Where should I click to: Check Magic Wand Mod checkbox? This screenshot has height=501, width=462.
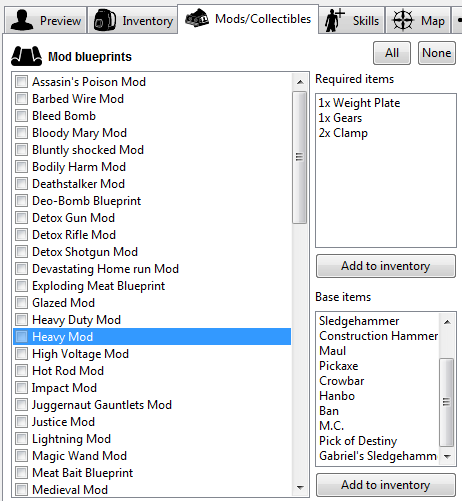click(21, 455)
